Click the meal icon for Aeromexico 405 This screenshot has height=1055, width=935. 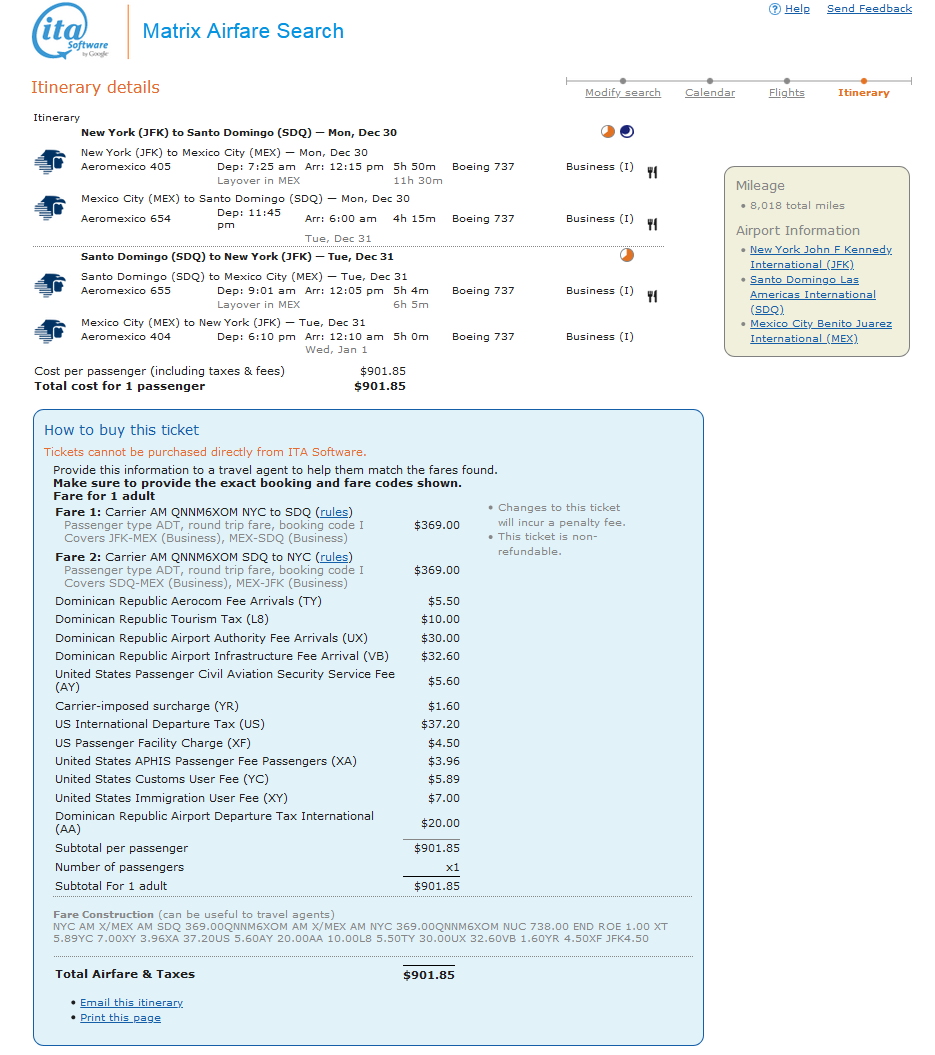652,172
